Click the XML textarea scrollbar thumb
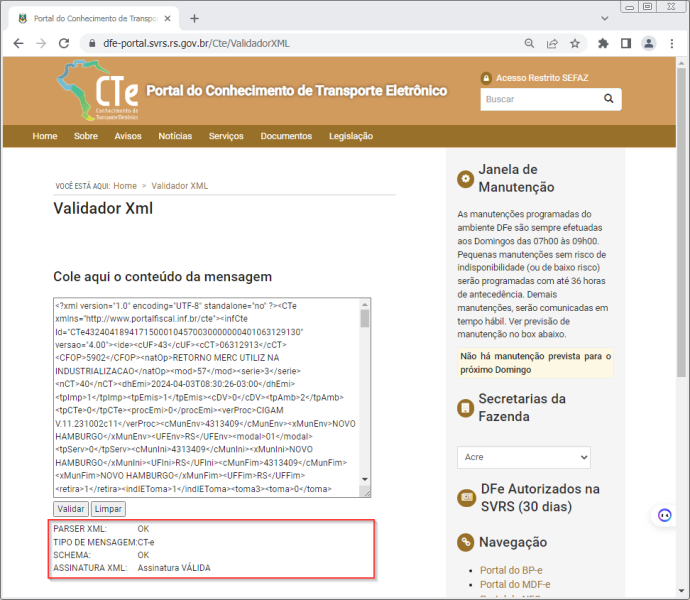690x600 pixels. [x=365, y=319]
